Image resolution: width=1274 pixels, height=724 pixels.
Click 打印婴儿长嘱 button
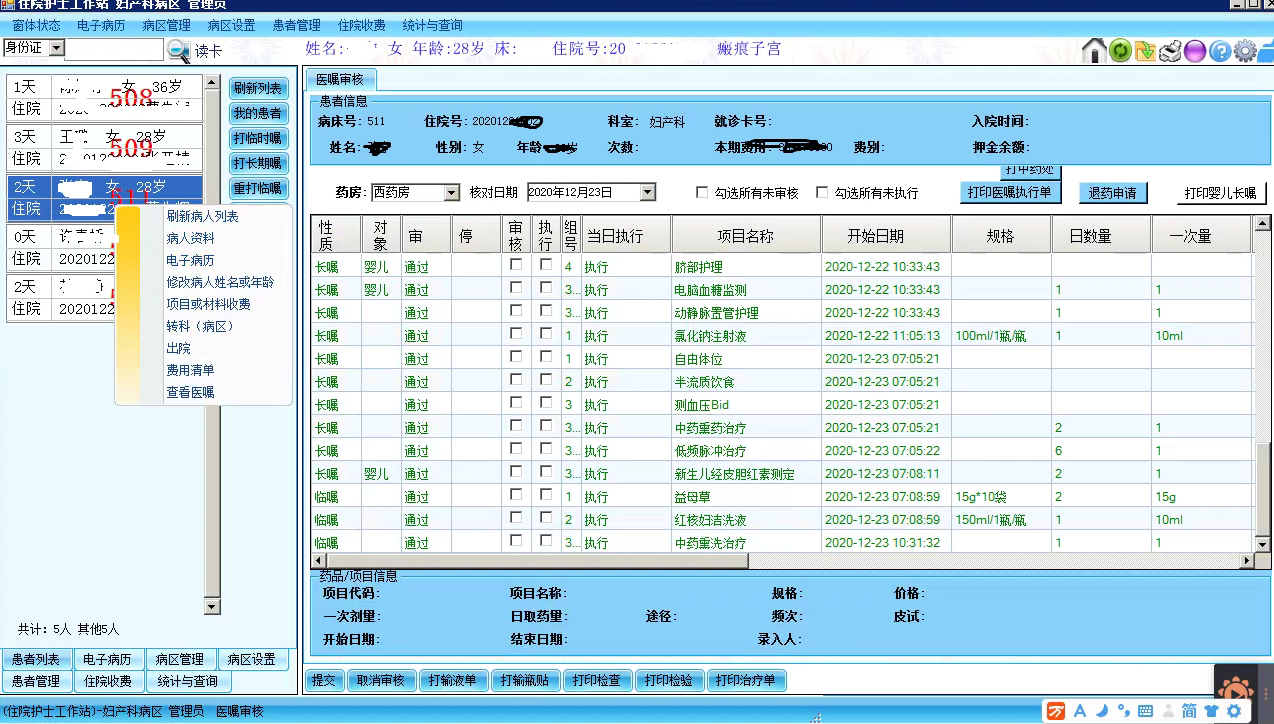pos(1221,193)
